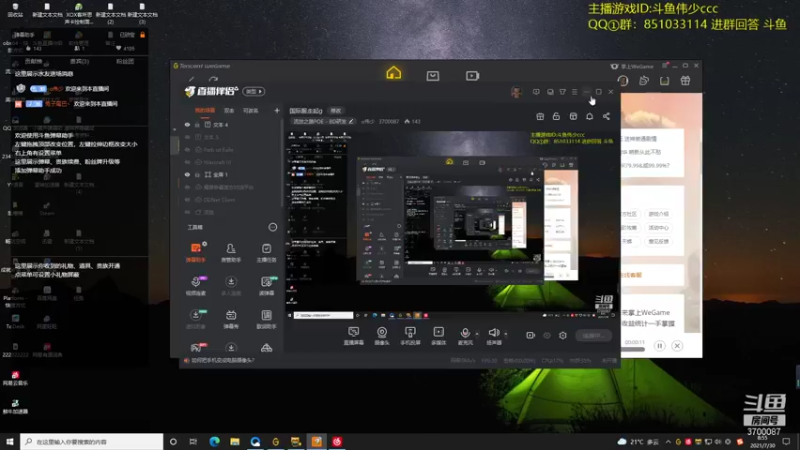Add a camera (摄像头) source
The width and height of the screenshot is (800, 450).
(x=382, y=336)
